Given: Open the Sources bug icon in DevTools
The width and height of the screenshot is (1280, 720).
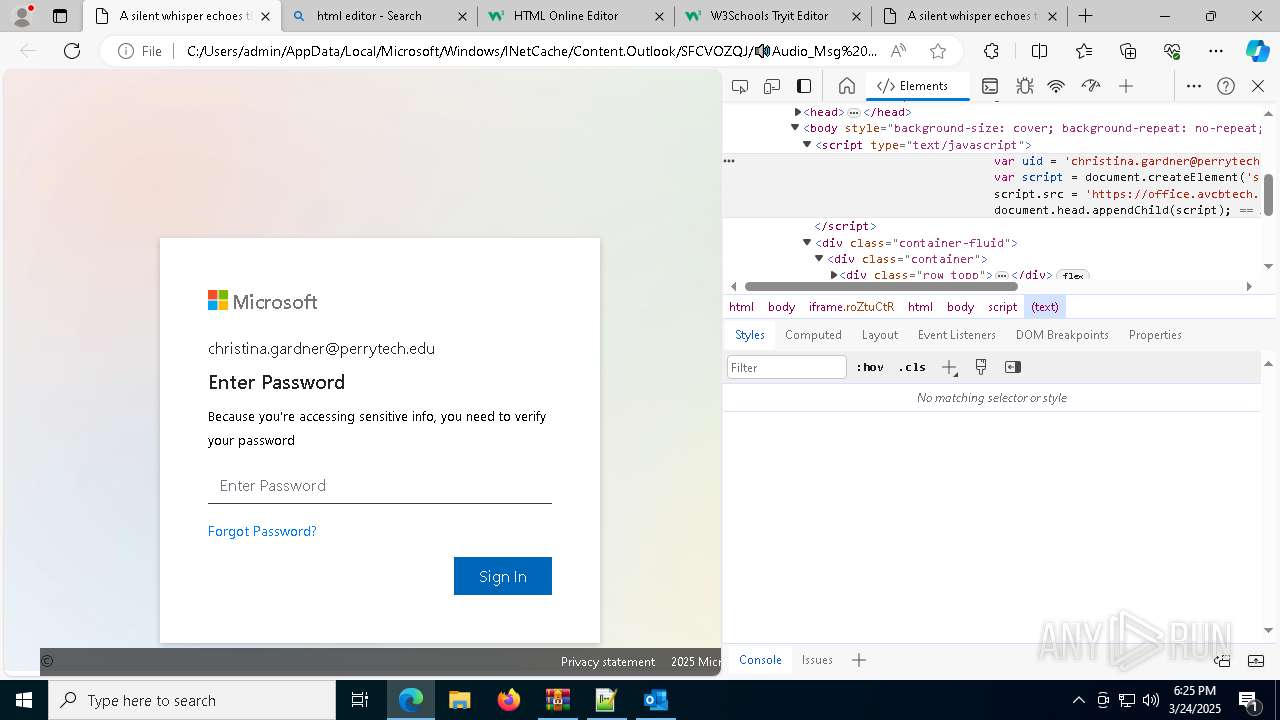Looking at the screenshot, I should pyautogui.click(x=1024, y=86).
